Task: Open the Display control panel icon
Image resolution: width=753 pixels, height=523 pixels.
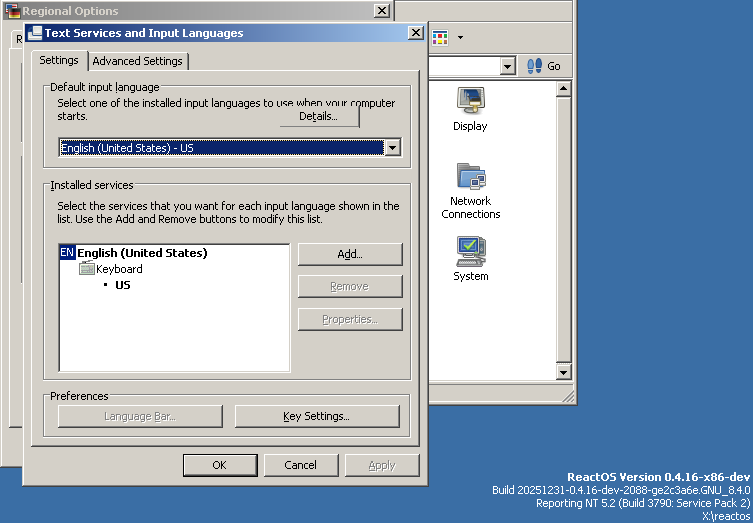Action: point(470,102)
